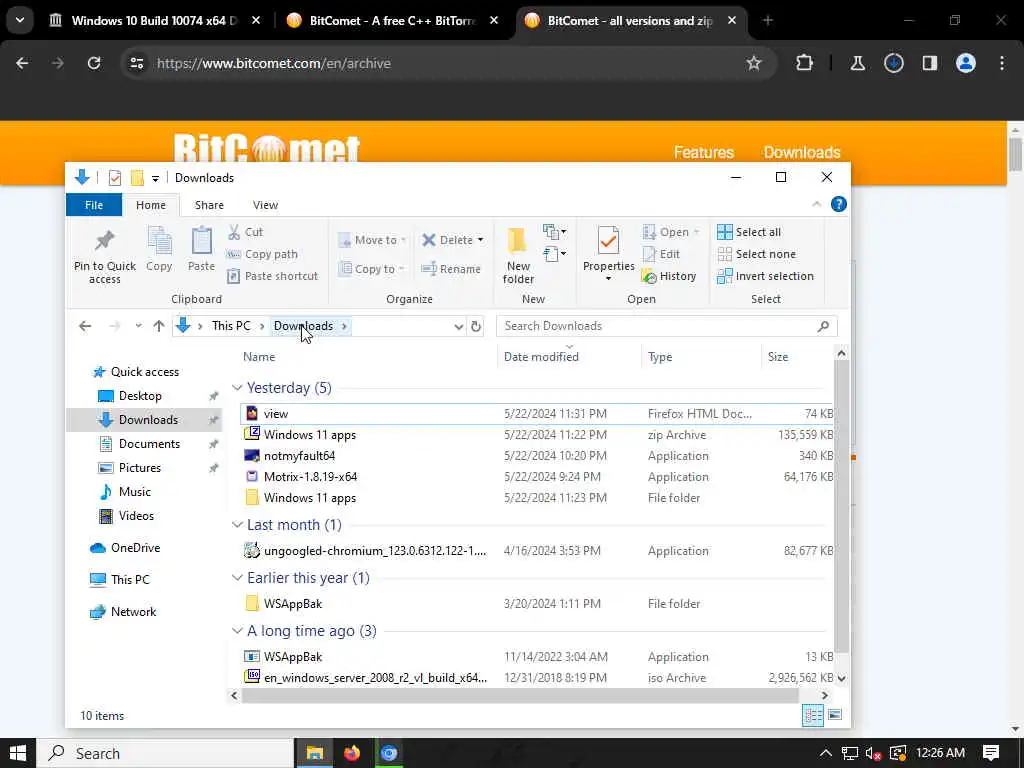This screenshot has height=768, width=1024.
Task: Click Windows taskbar Search box
Action: (165, 753)
